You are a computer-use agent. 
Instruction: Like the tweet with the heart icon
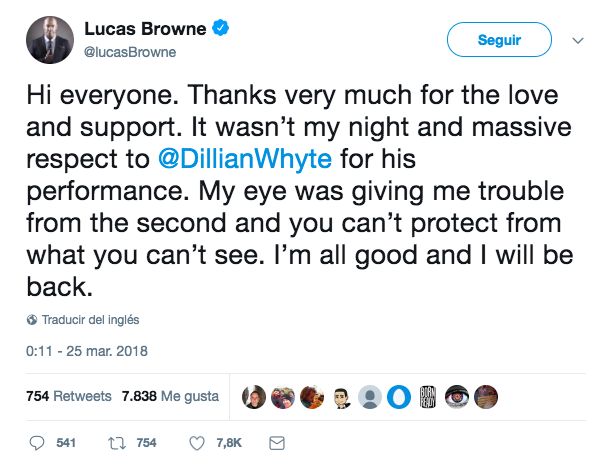(x=197, y=442)
